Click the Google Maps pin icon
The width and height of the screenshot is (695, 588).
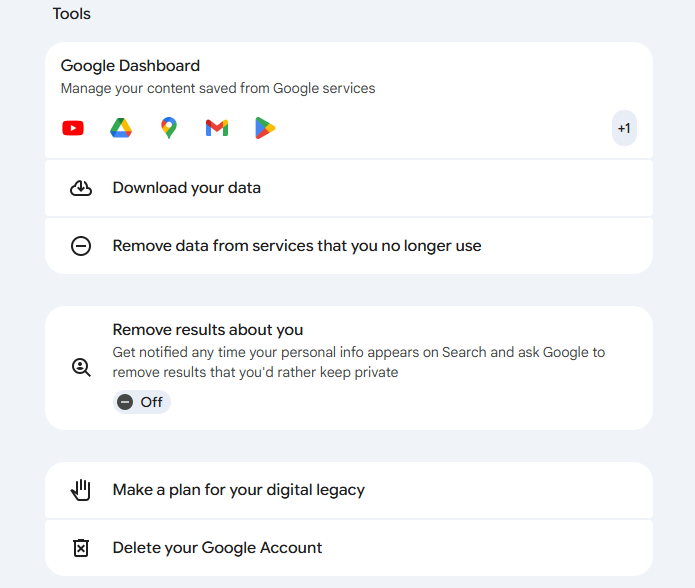169,128
